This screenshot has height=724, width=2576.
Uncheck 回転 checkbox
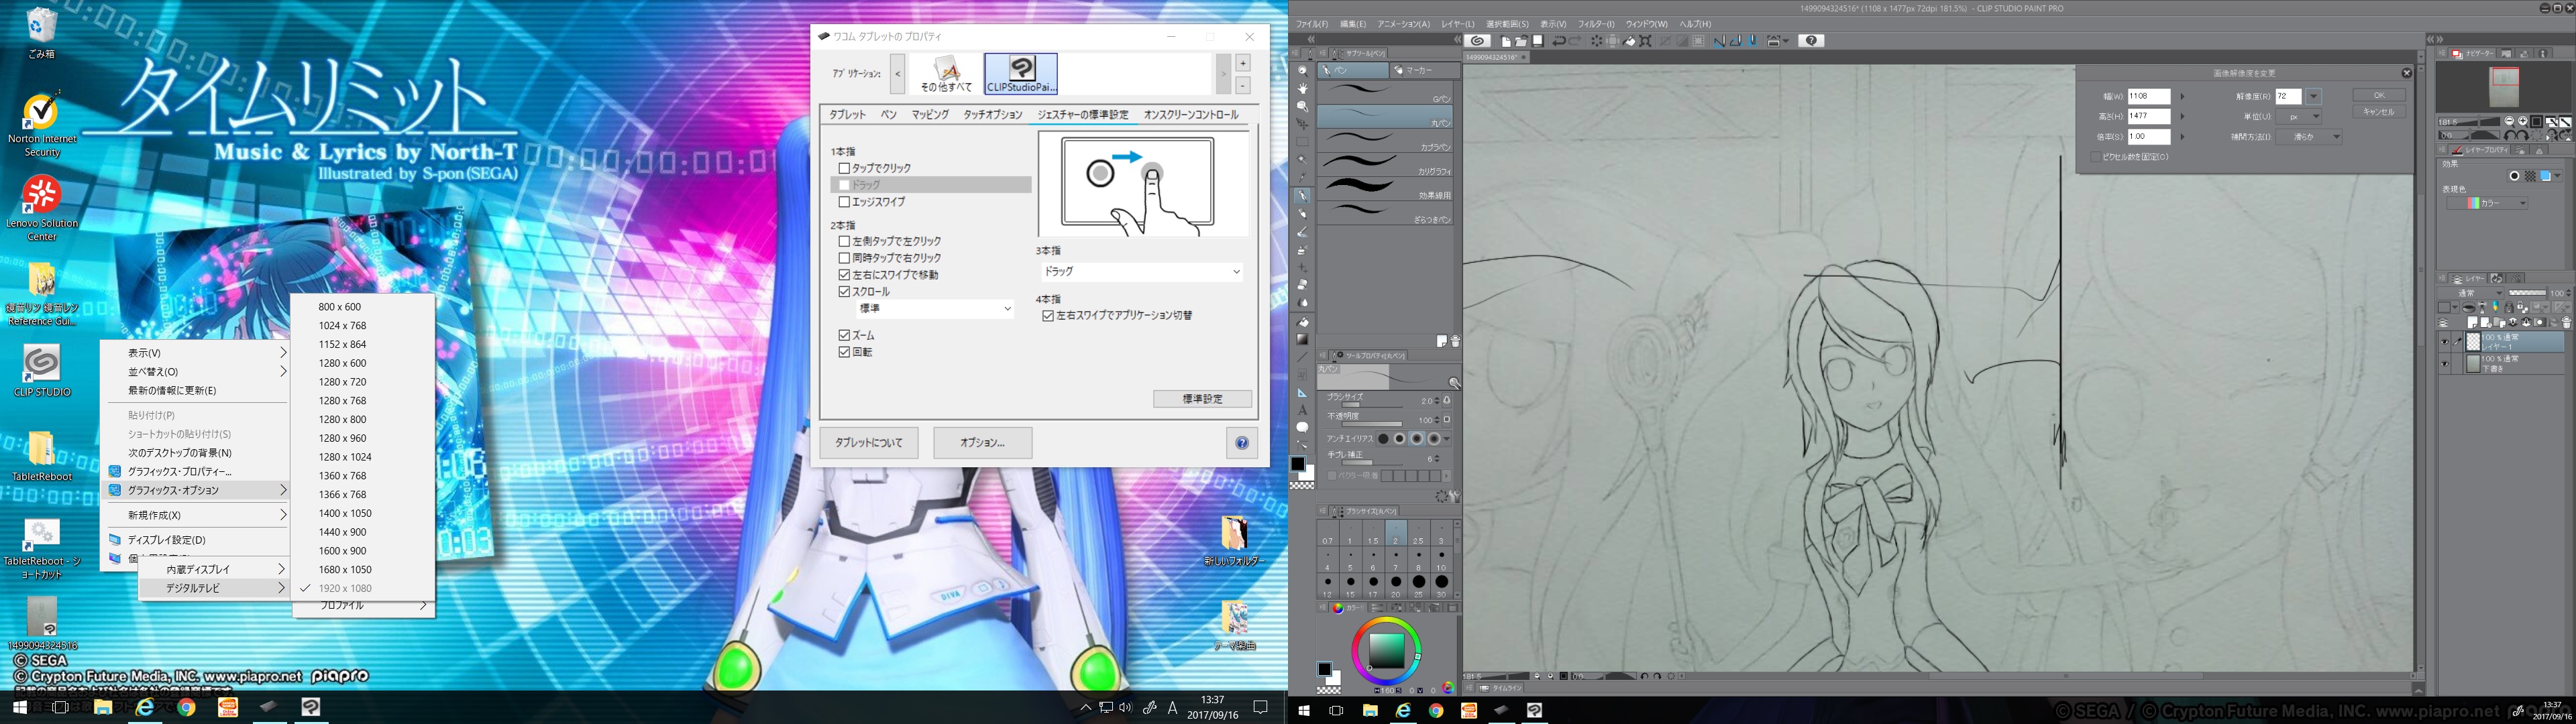[x=844, y=352]
